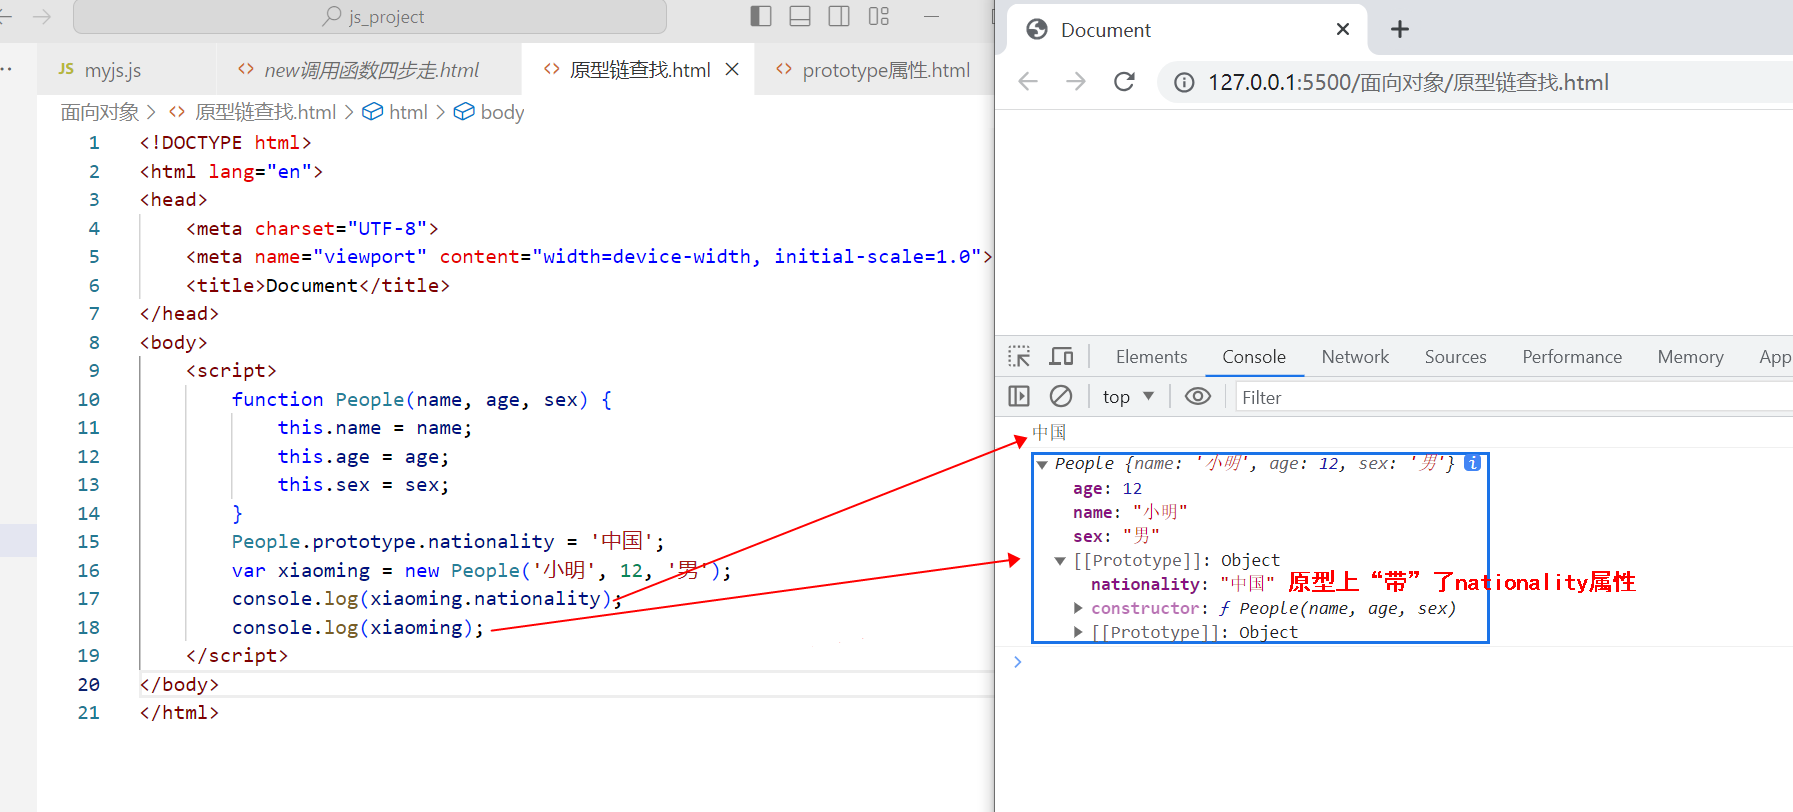Go forward with the VS Code arrow

(x=42, y=17)
